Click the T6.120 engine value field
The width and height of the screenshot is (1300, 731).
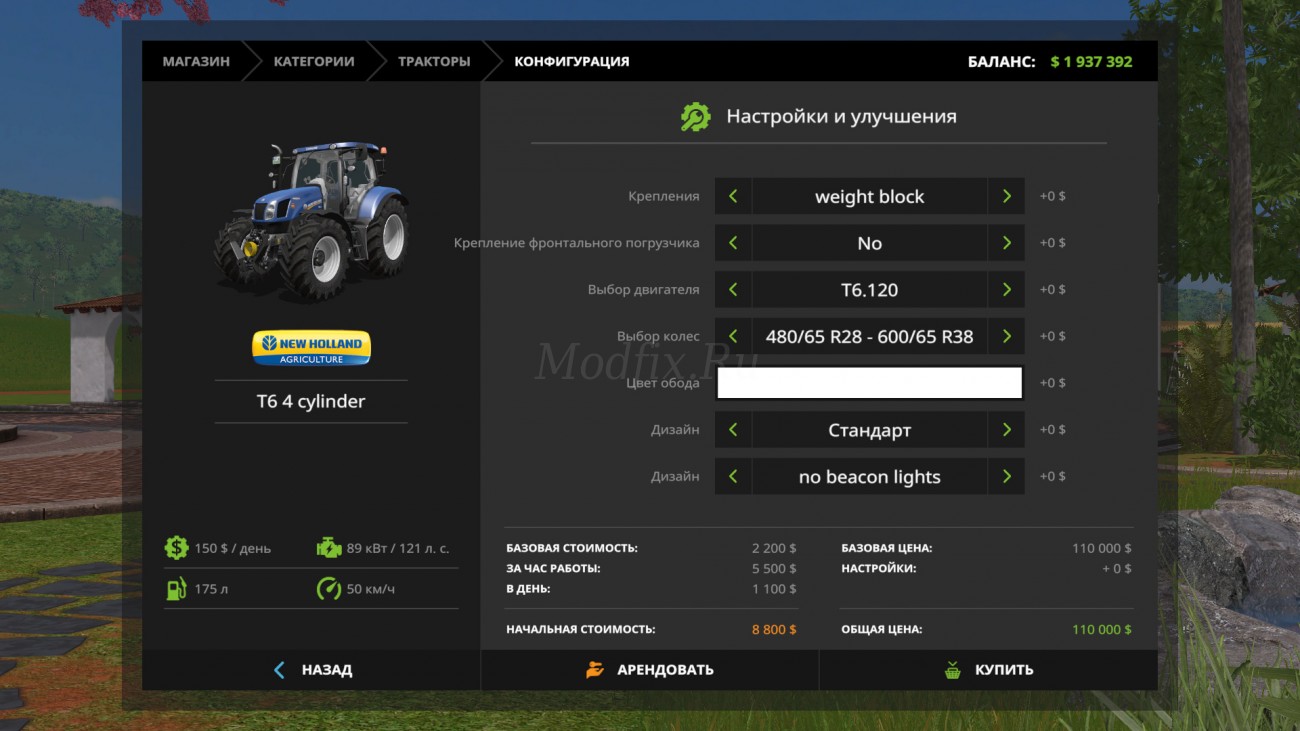tap(869, 290)
